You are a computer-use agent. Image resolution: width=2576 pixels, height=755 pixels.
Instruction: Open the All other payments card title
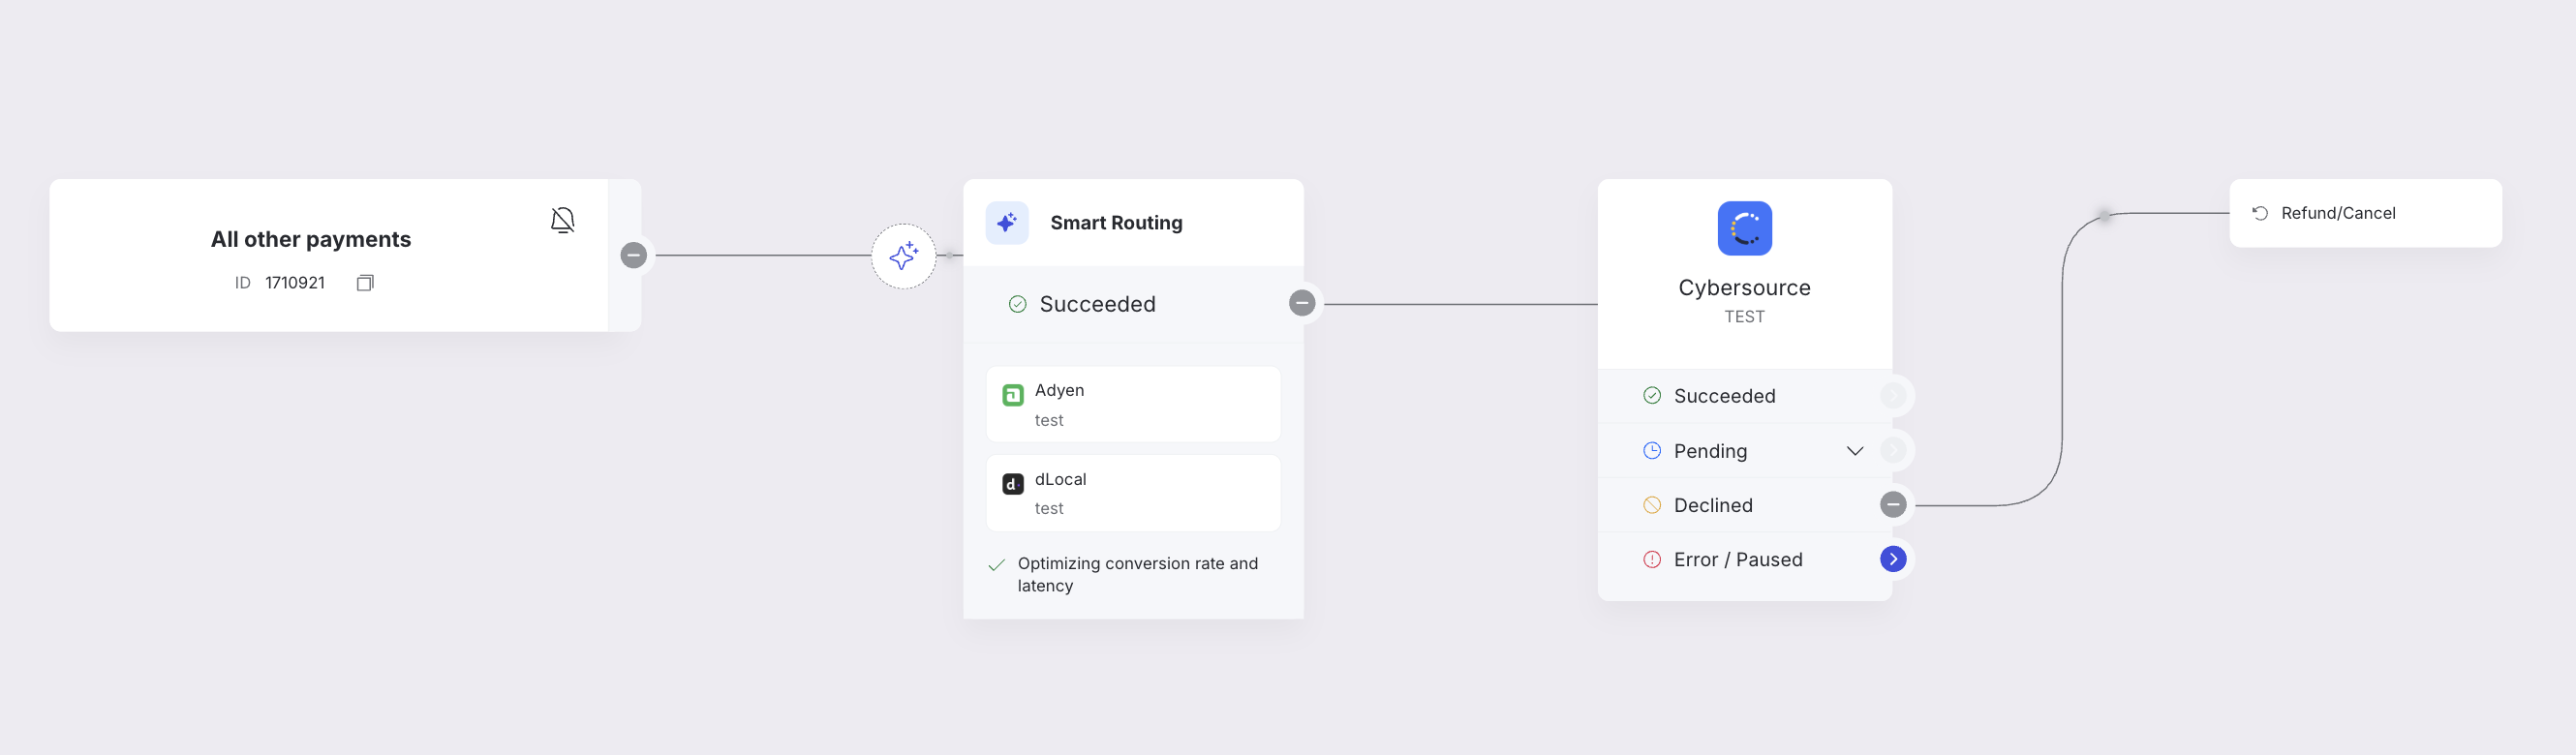pyautogui.click(x=311, y=239)
